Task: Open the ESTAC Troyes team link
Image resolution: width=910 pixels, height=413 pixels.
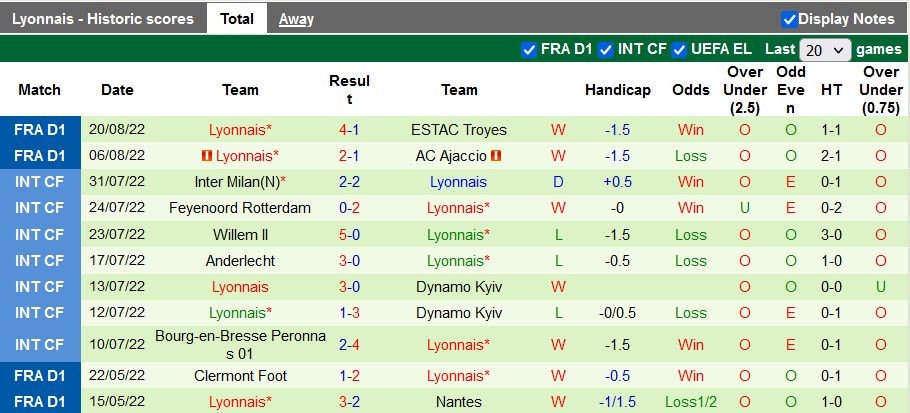Action: [x=459, y=130]
